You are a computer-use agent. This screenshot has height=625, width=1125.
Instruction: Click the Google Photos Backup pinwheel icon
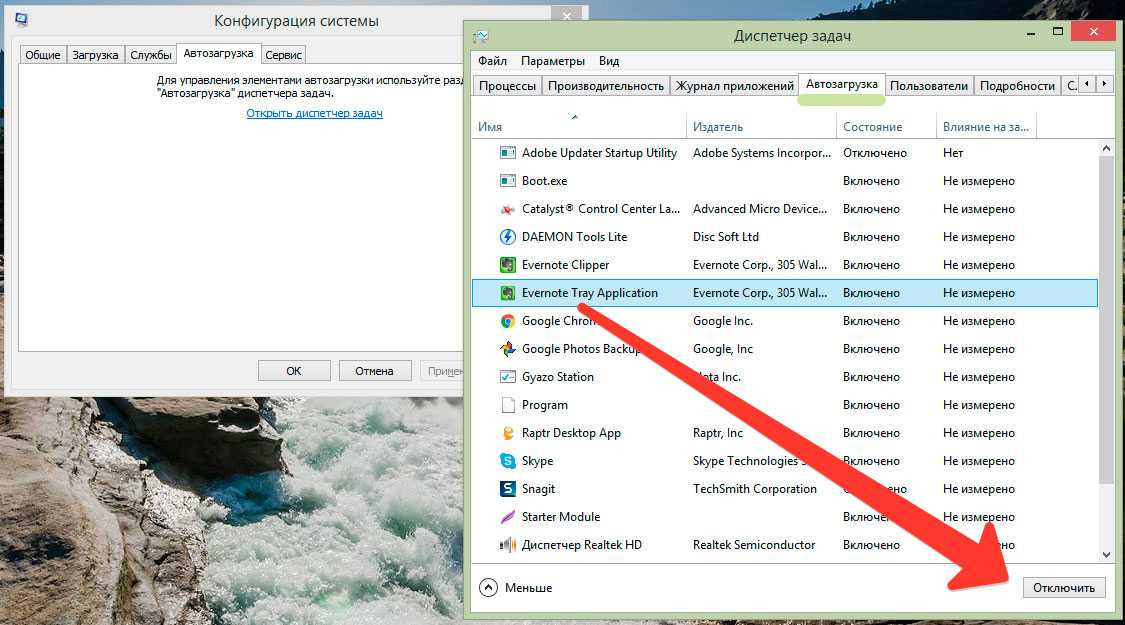507,349
